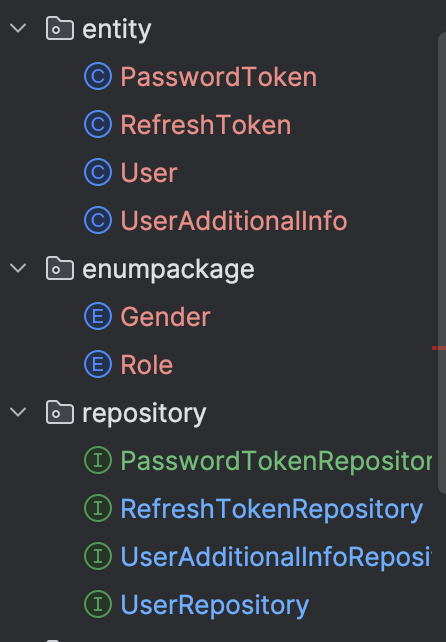Screen dimensions: 446x642
Task: Select the Role enum name
Action: [x=147, y=364]
